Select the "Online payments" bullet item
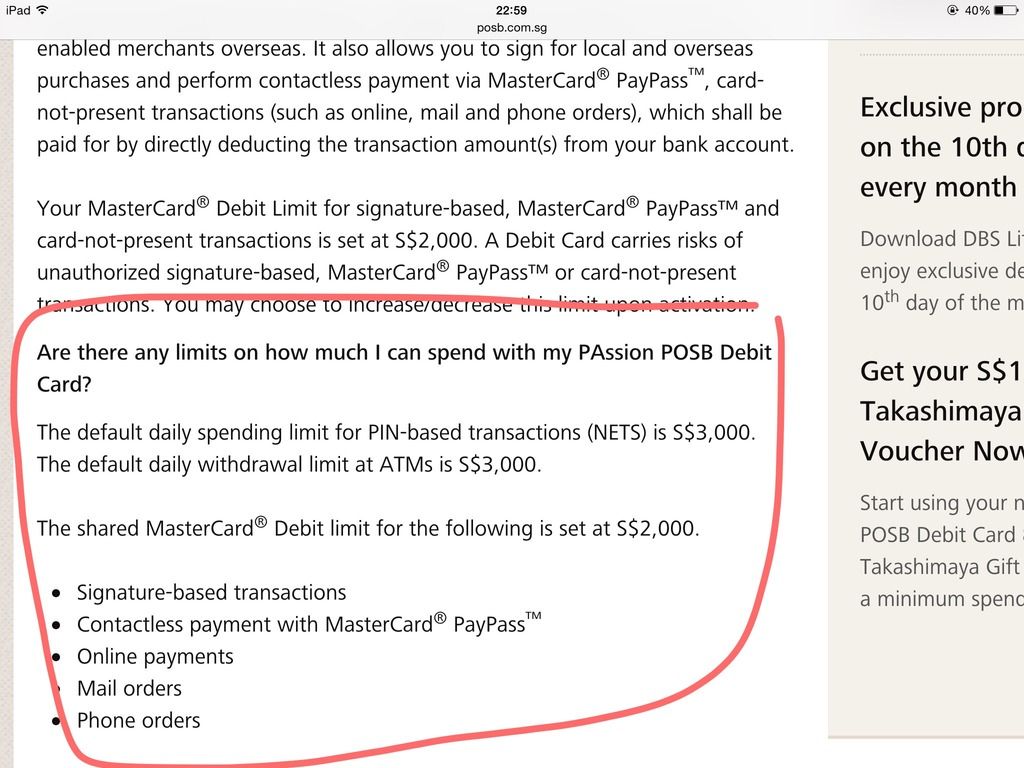Viewport: 1024px width, 768px height. [x=155, y=657]
